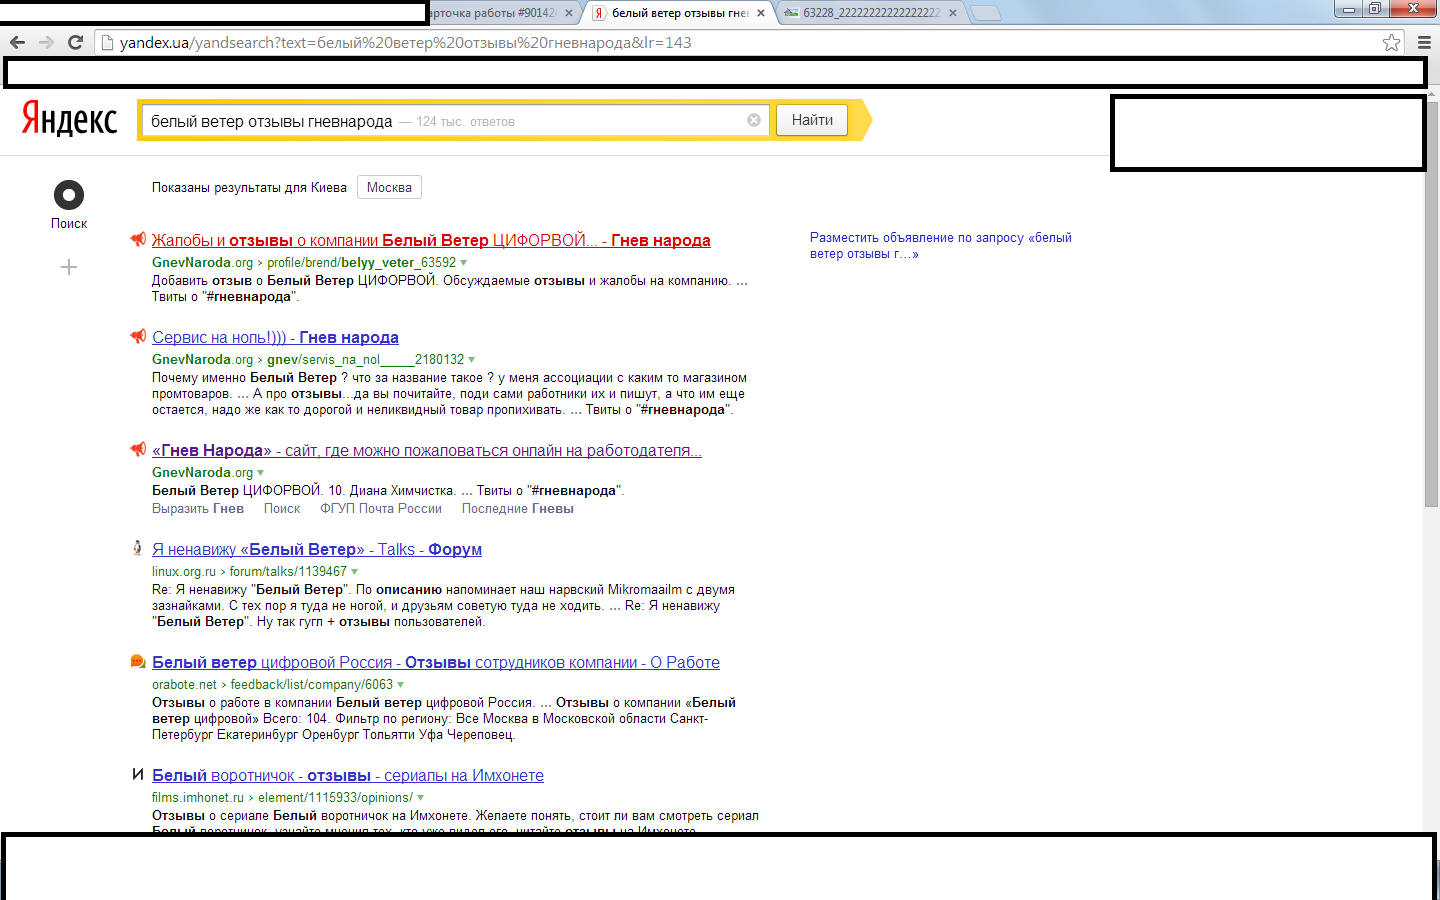Click inside the Yandex search query field
Screen dimensions: 1440x900
click(x=455, y=120)
